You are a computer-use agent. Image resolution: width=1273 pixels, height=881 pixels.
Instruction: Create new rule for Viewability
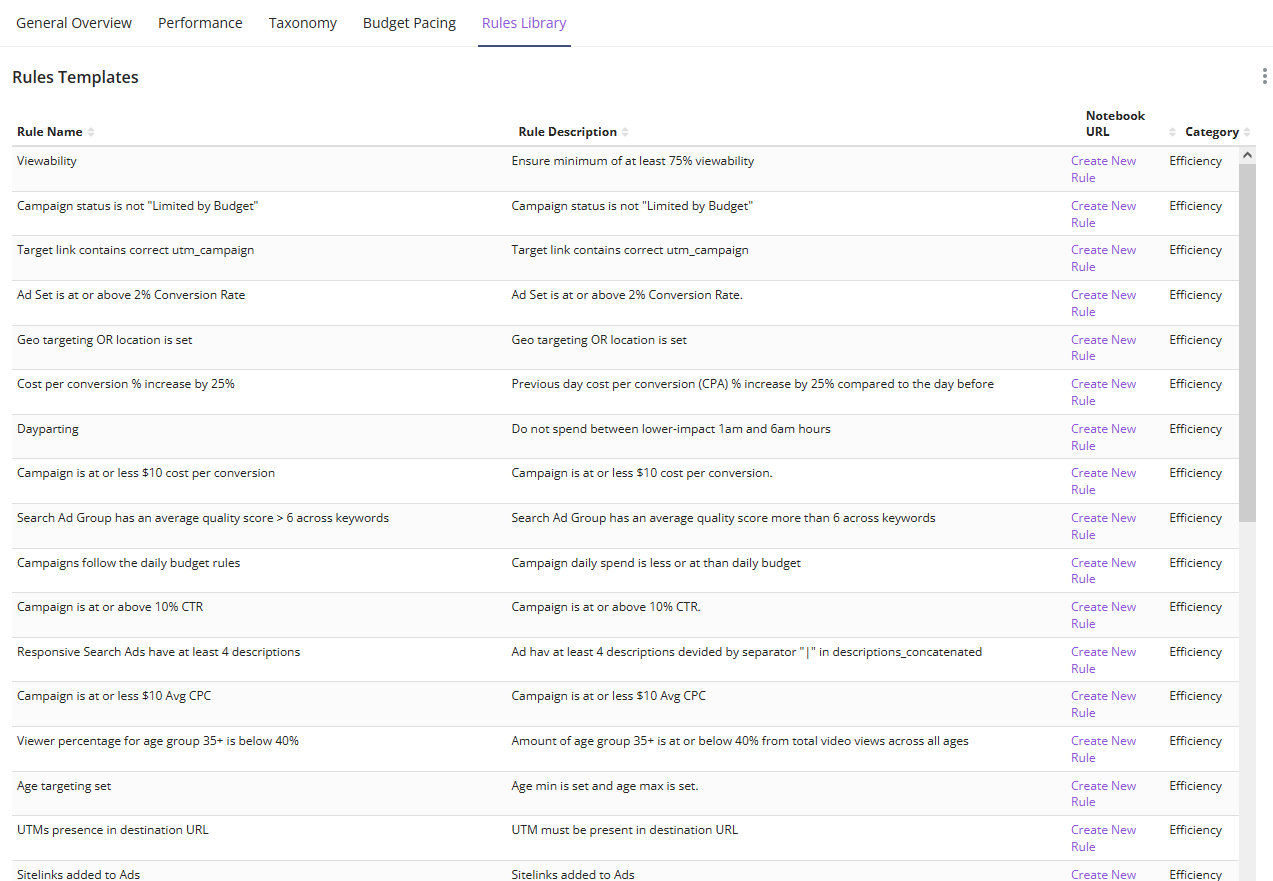[1103, 169]
